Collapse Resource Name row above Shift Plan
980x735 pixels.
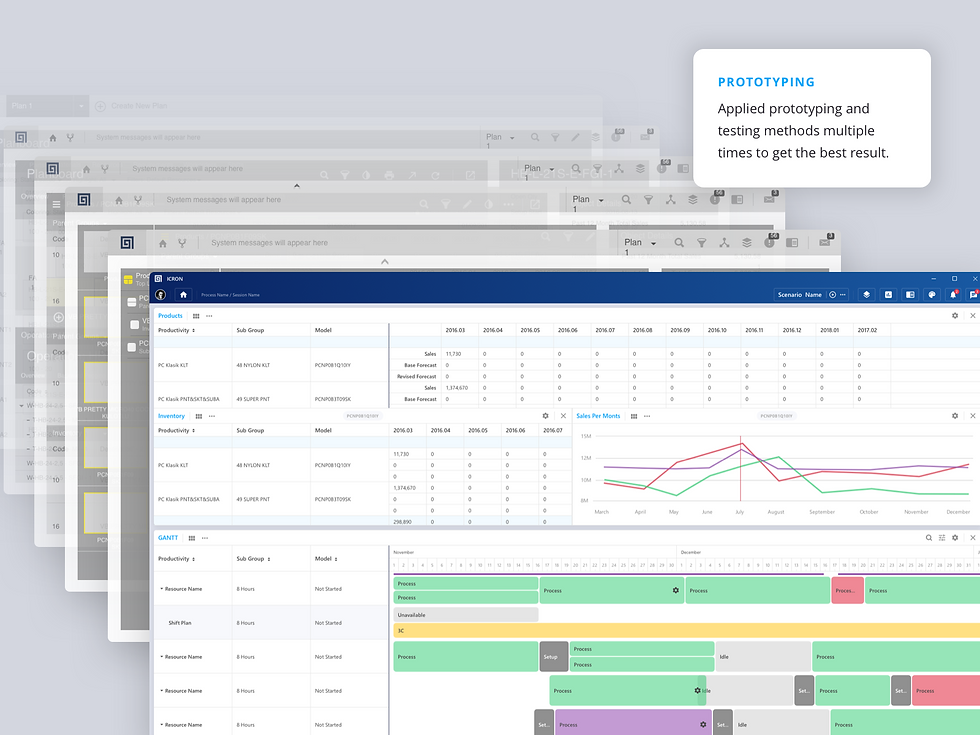click(x=162, y=589)
